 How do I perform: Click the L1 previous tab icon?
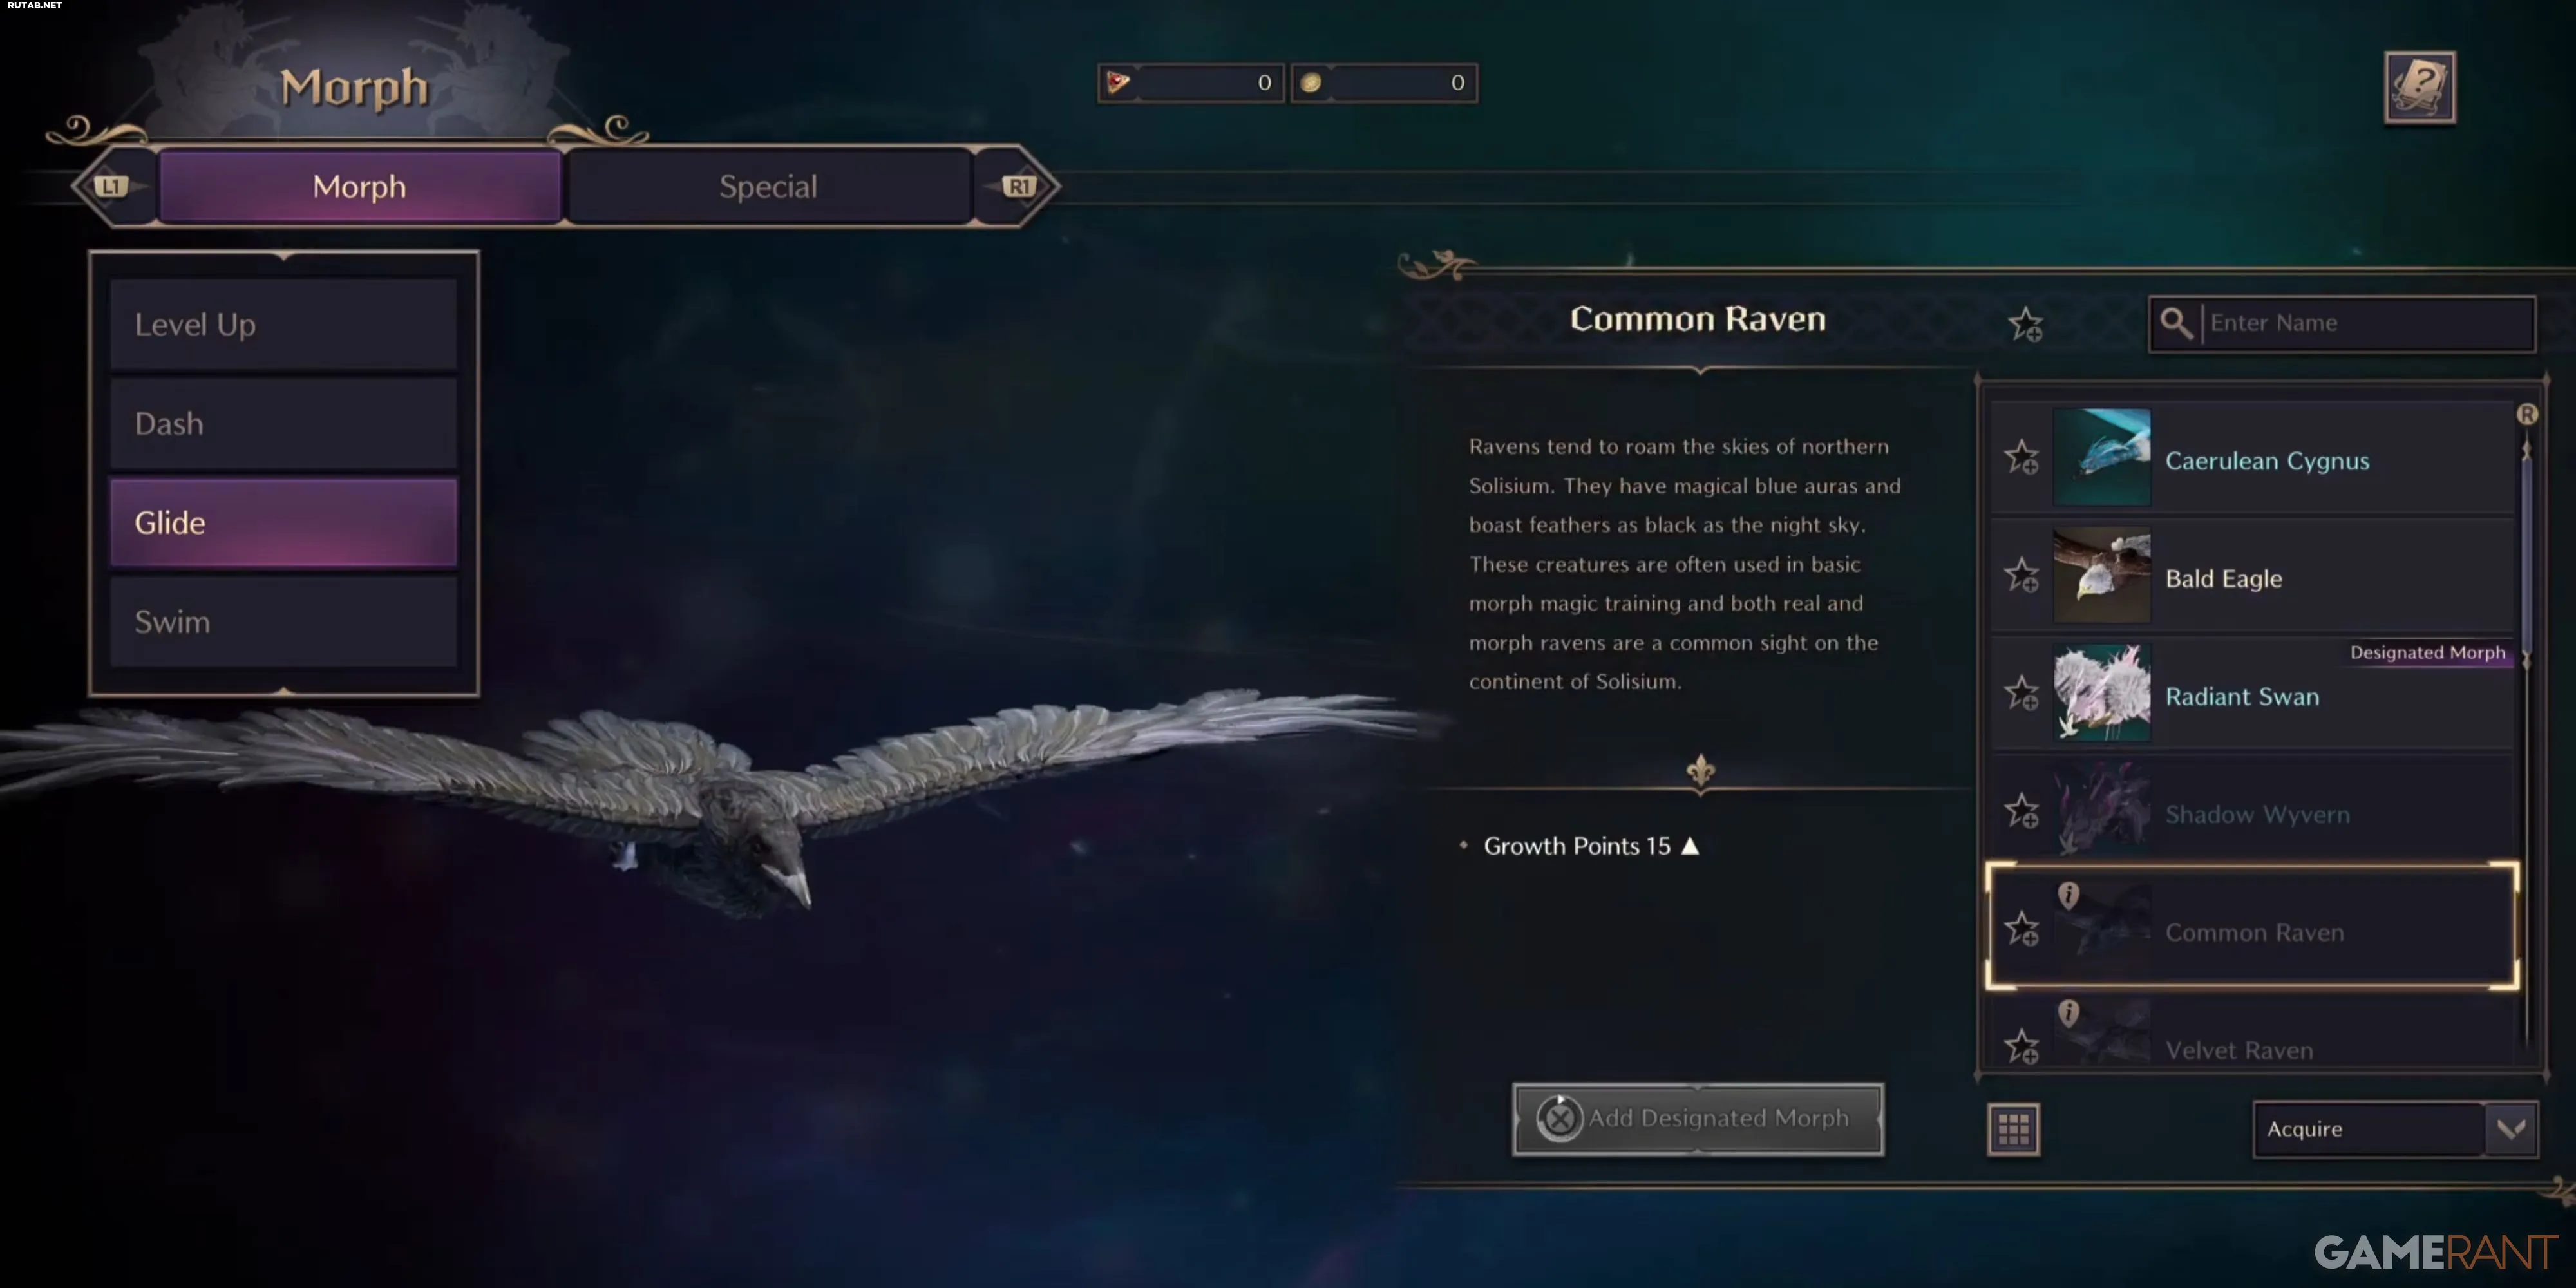111,186
